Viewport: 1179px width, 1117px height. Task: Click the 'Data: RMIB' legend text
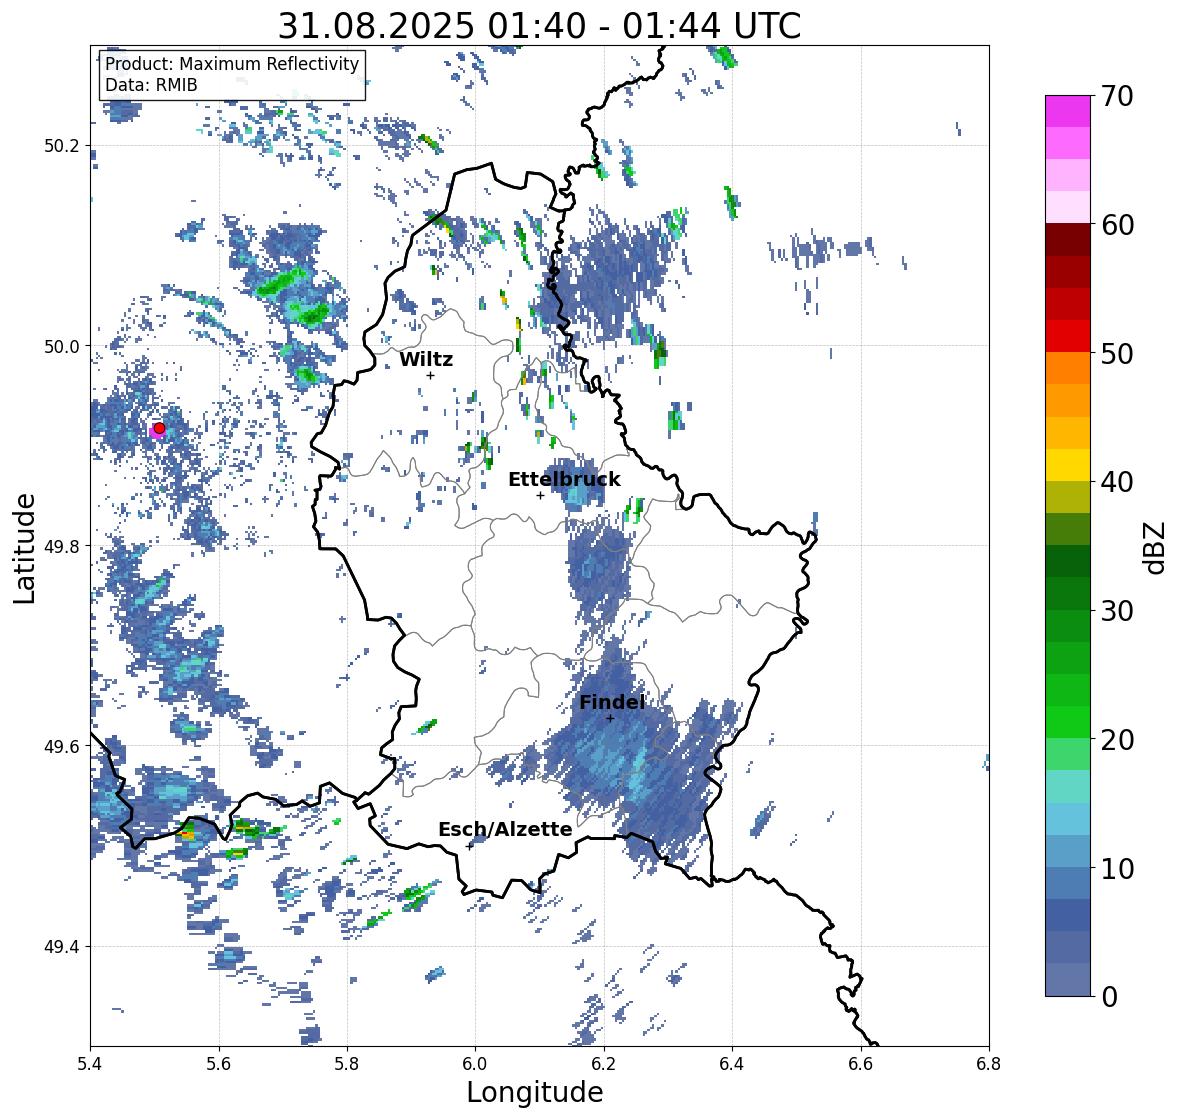tap(151, 85)
